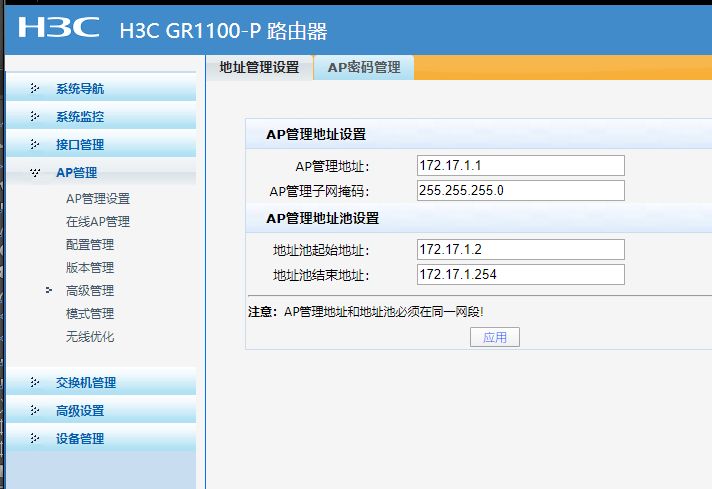This screenshot has width=712, height=489.
Task: Switch to the AP密码管理 tab
Action: pyautogui.click(x=364, y=68)
